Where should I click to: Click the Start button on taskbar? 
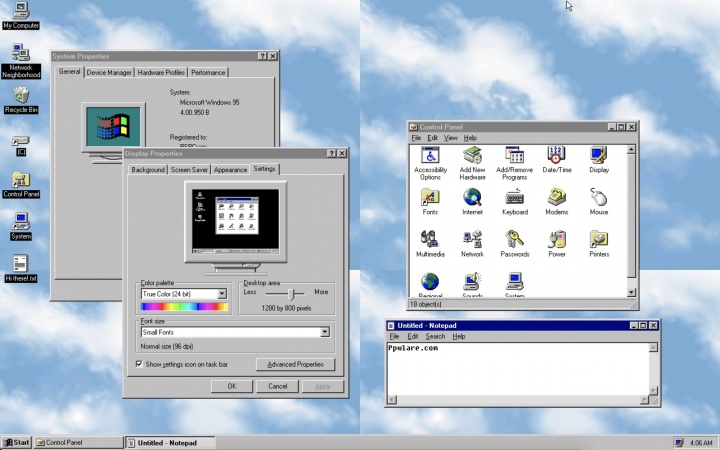17,442
